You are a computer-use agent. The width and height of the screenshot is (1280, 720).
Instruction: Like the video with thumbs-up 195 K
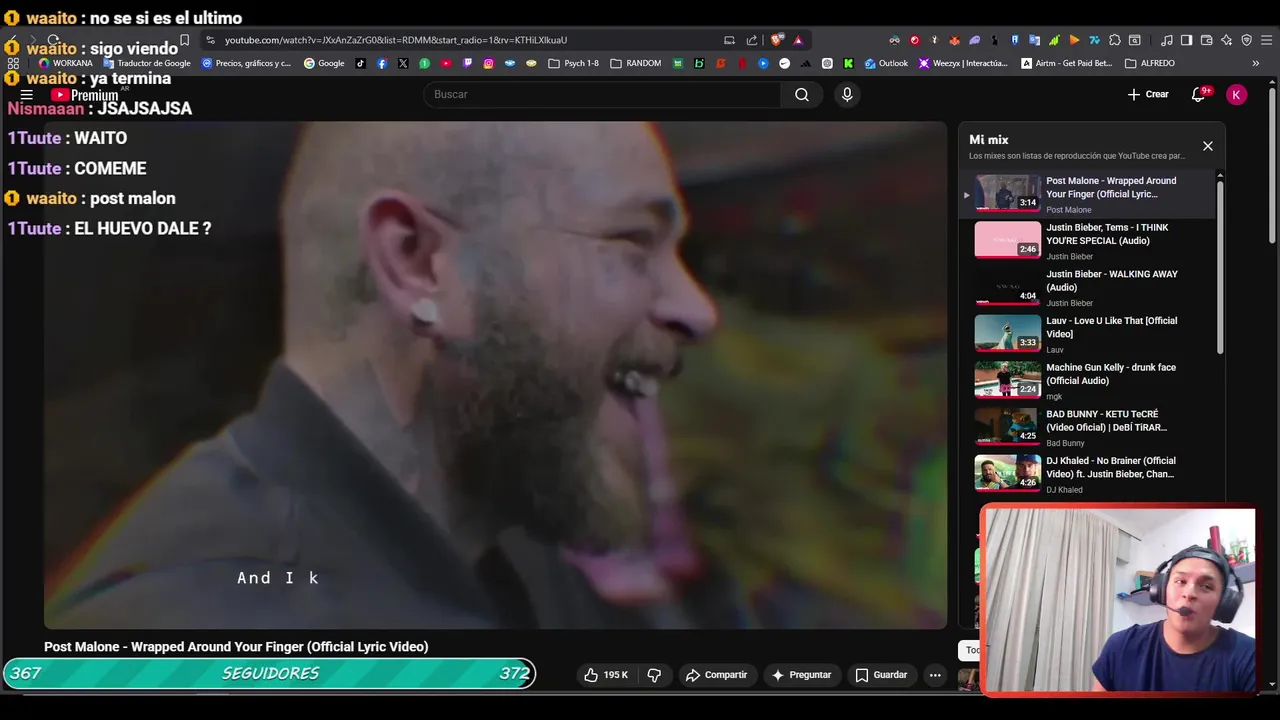[x=606, y=675]
